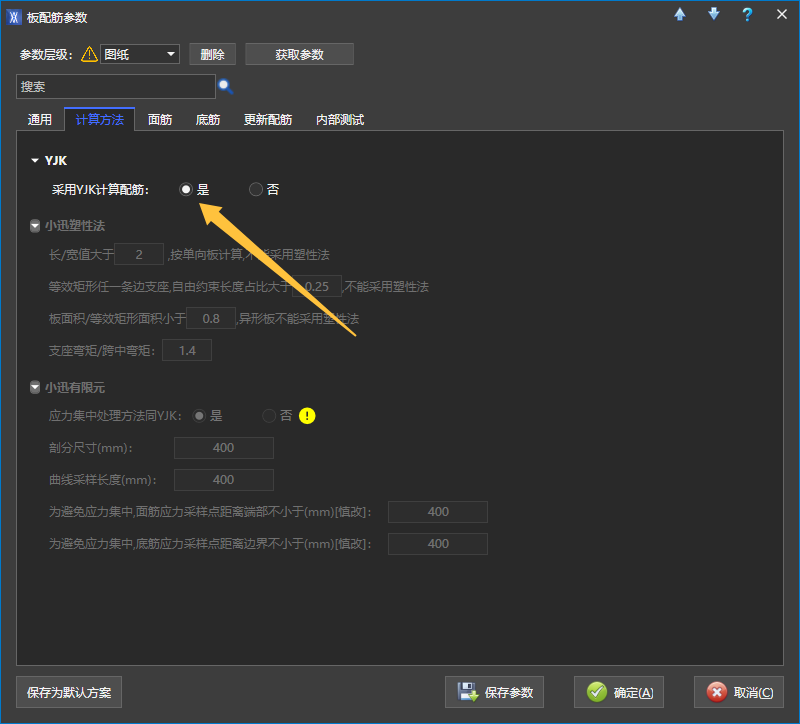Switch to the 面筋 tab

(x=160, y=120)
